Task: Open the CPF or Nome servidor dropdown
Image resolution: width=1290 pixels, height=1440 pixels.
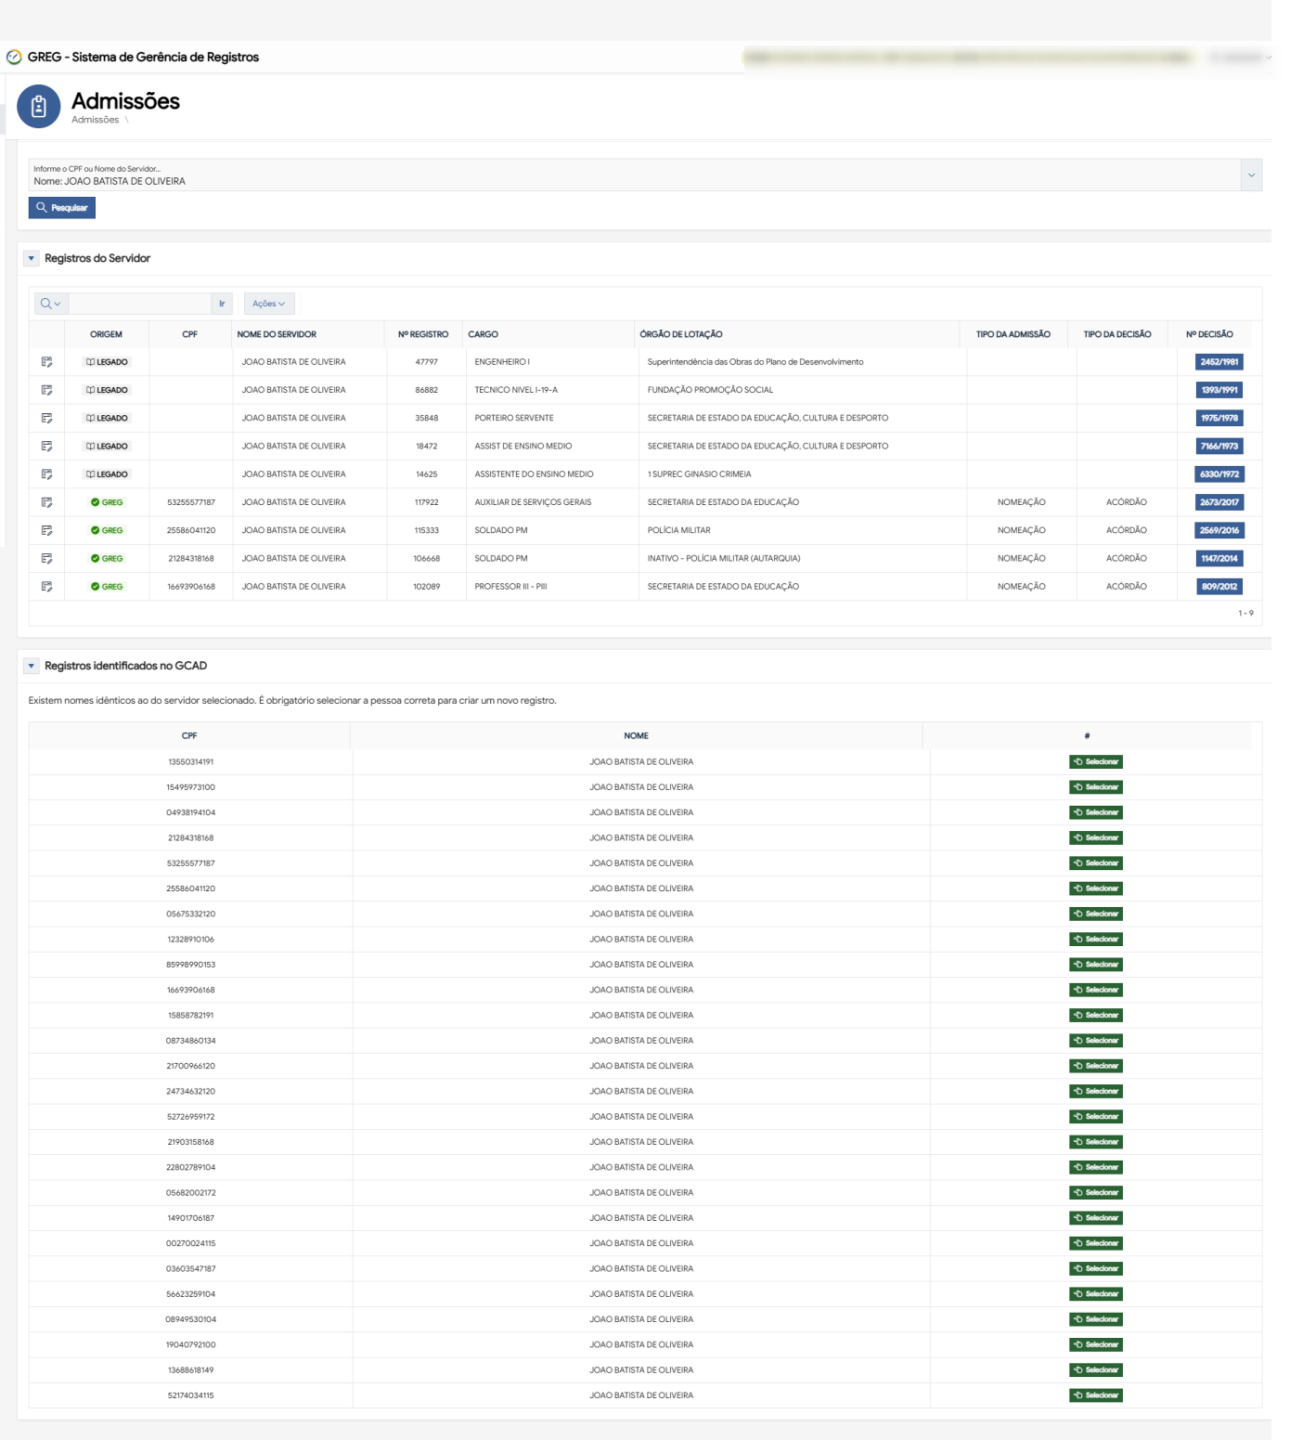Action: [1250, 175]
